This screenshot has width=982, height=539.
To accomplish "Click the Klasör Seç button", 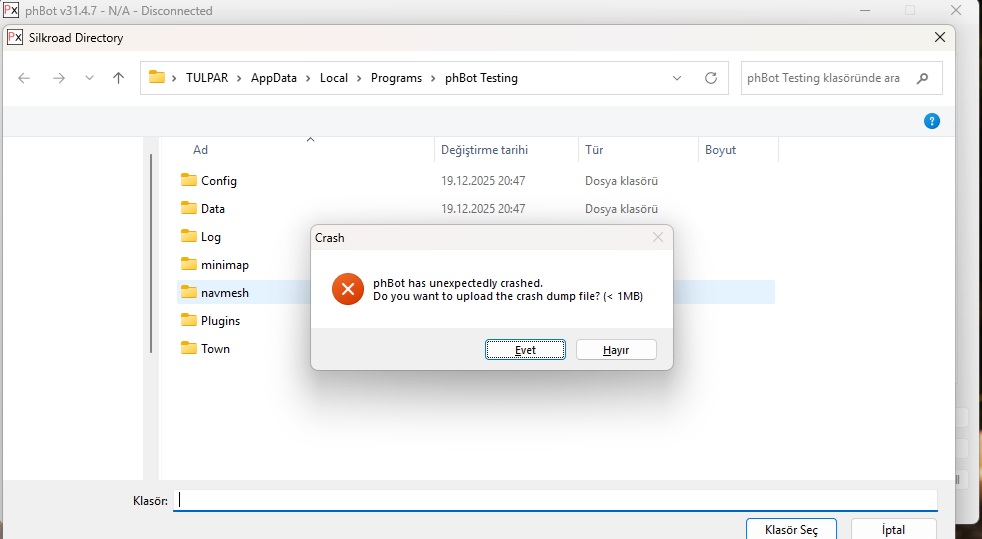I will pos(791,529).
